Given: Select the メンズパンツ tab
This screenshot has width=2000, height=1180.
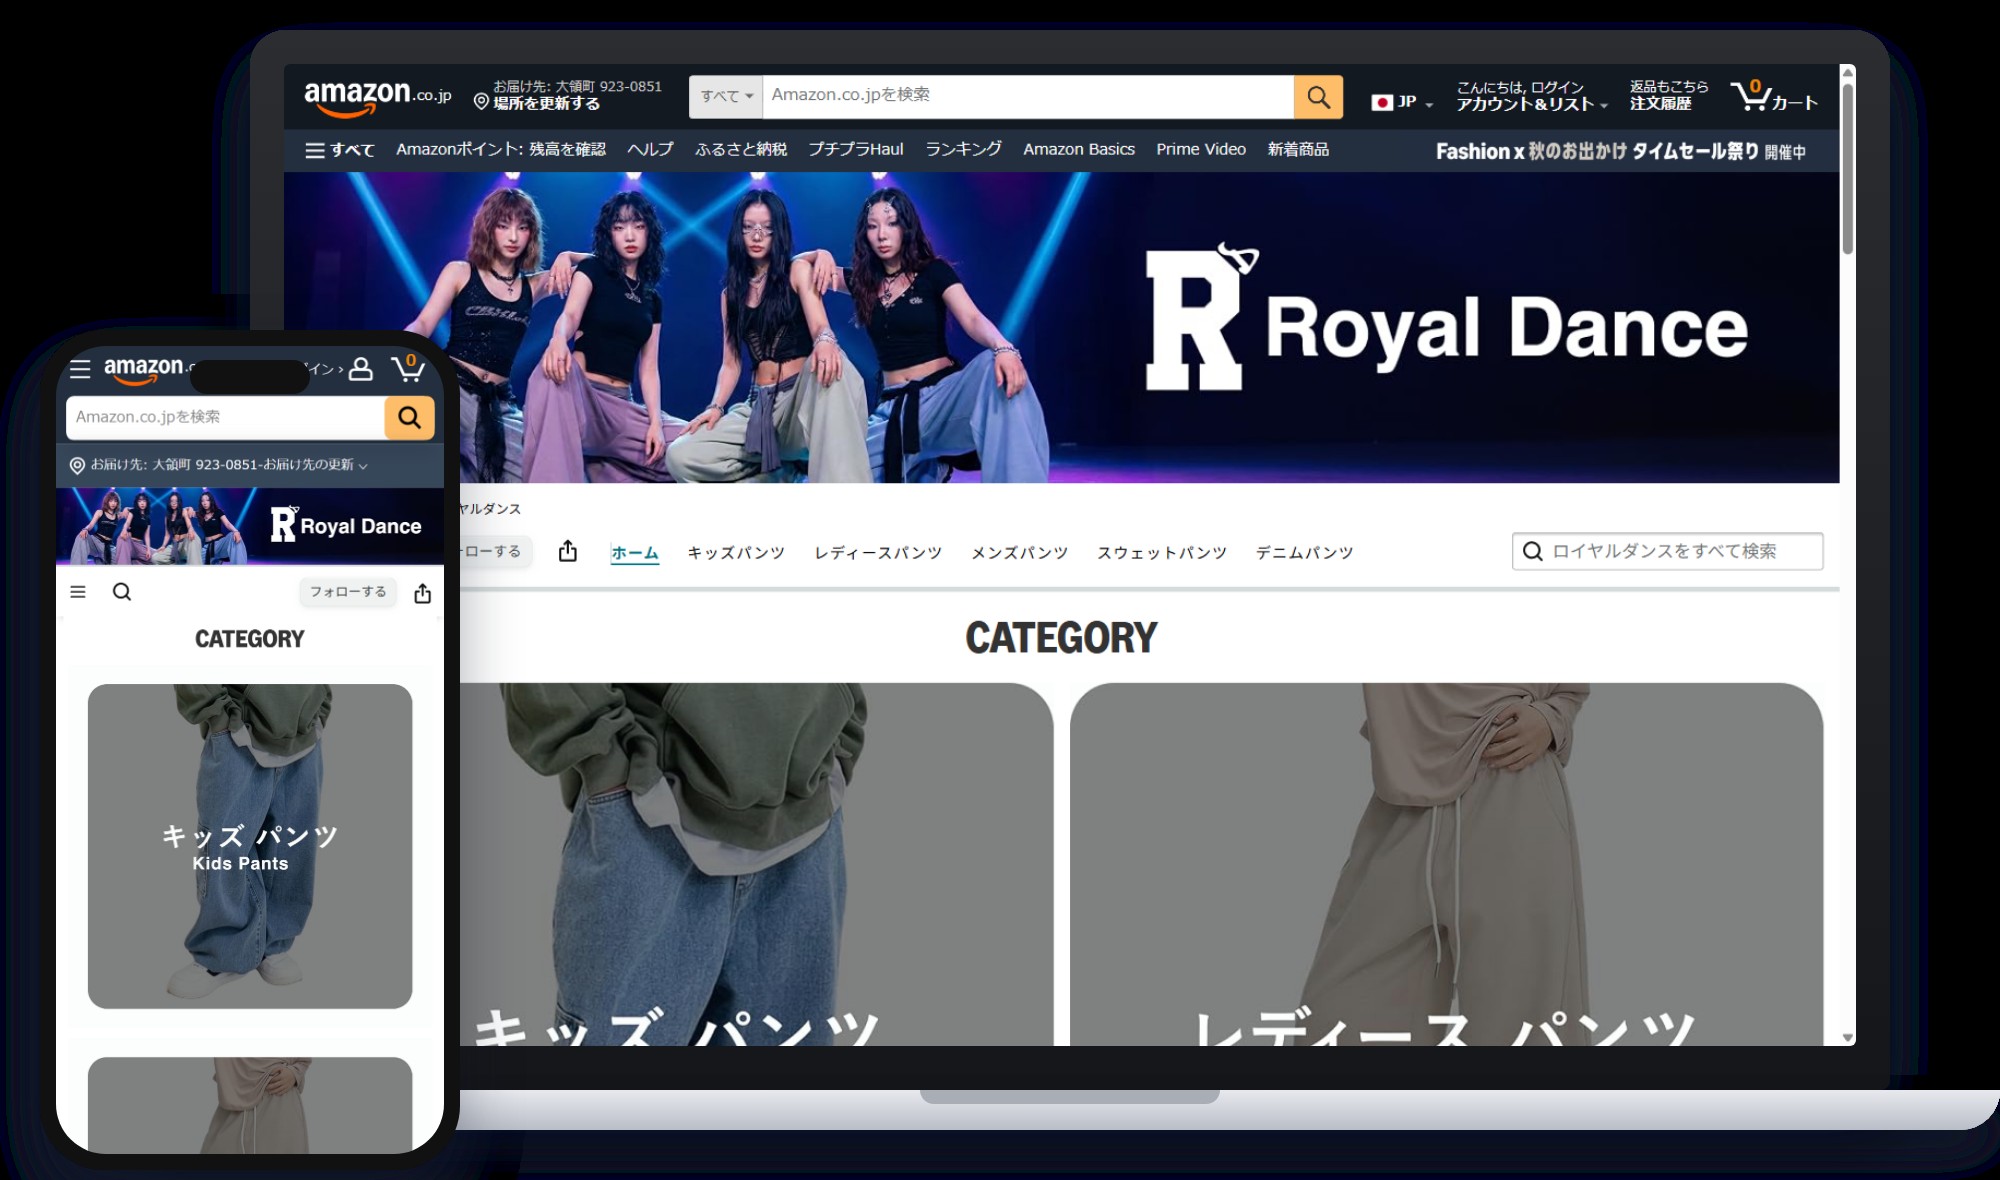Looking at the screenshot, I should (1020, 552).
